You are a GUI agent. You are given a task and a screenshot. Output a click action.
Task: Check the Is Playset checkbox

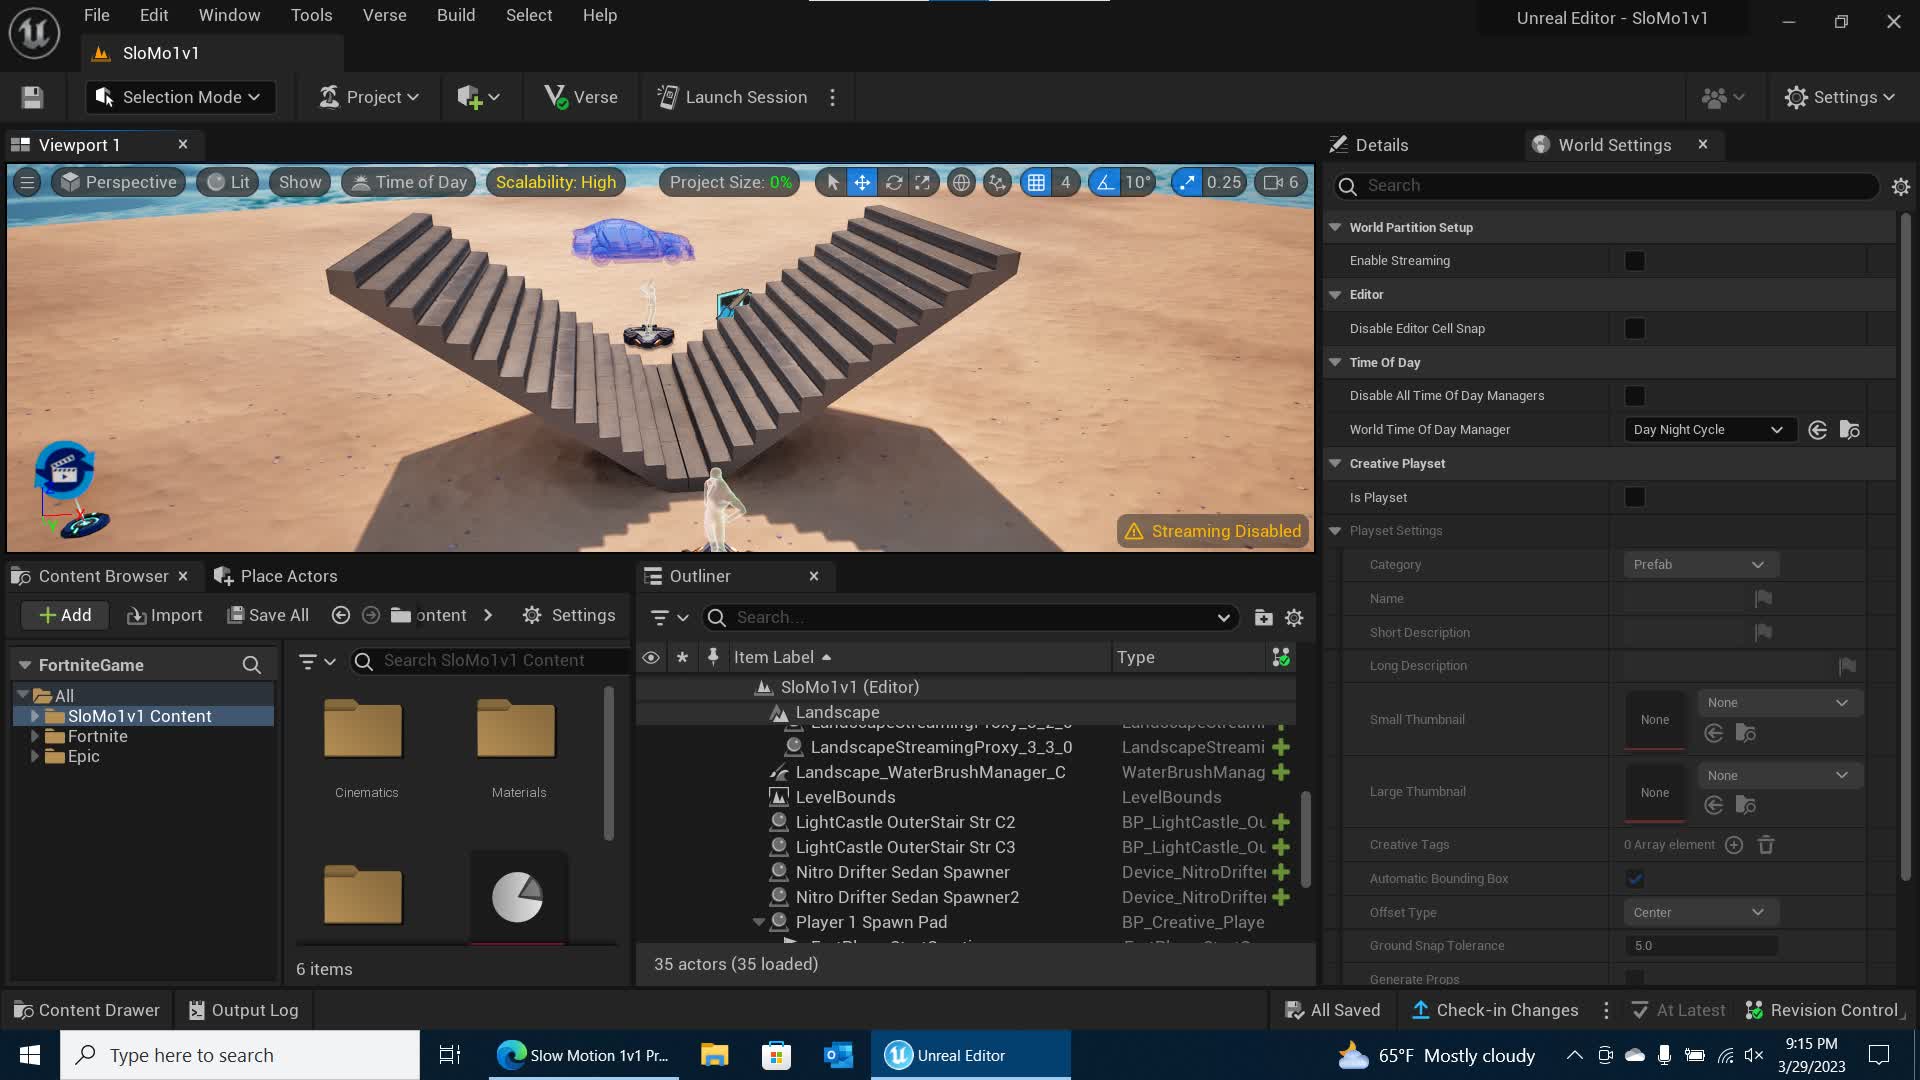tap(1634, 497)
